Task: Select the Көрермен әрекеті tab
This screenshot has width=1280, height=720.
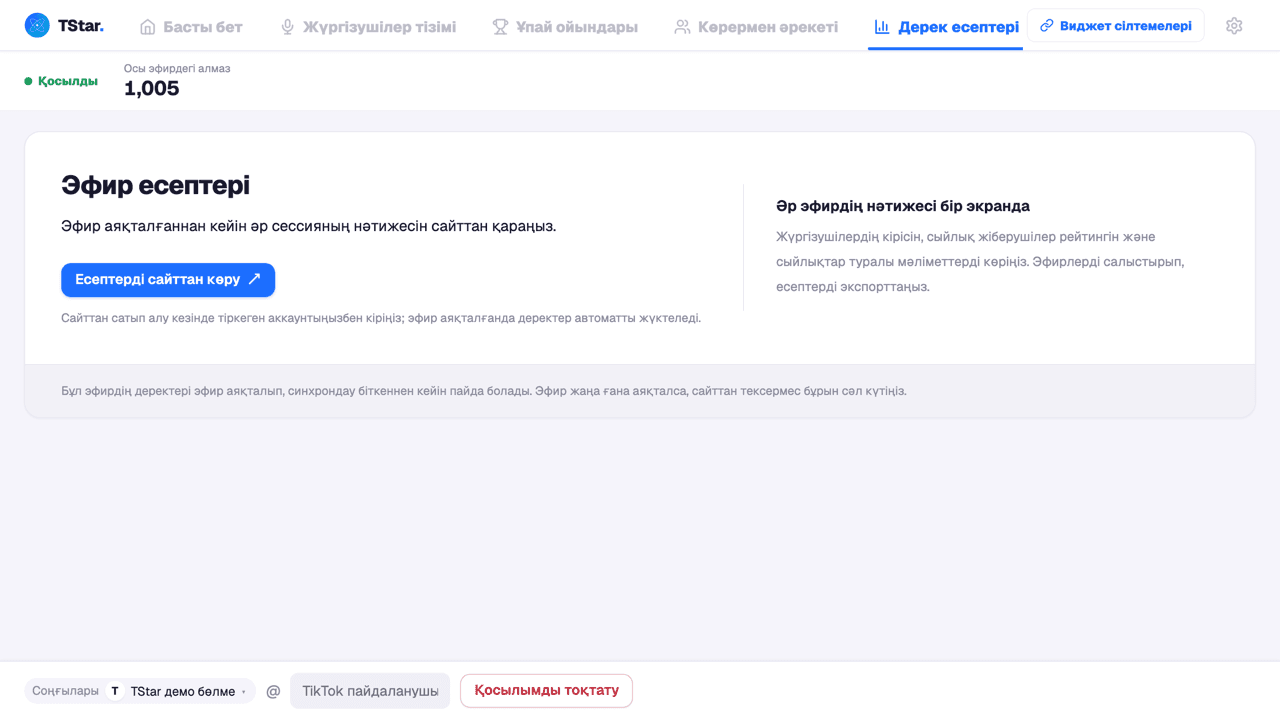Action: pyautogui.click(x=756, y=27)
